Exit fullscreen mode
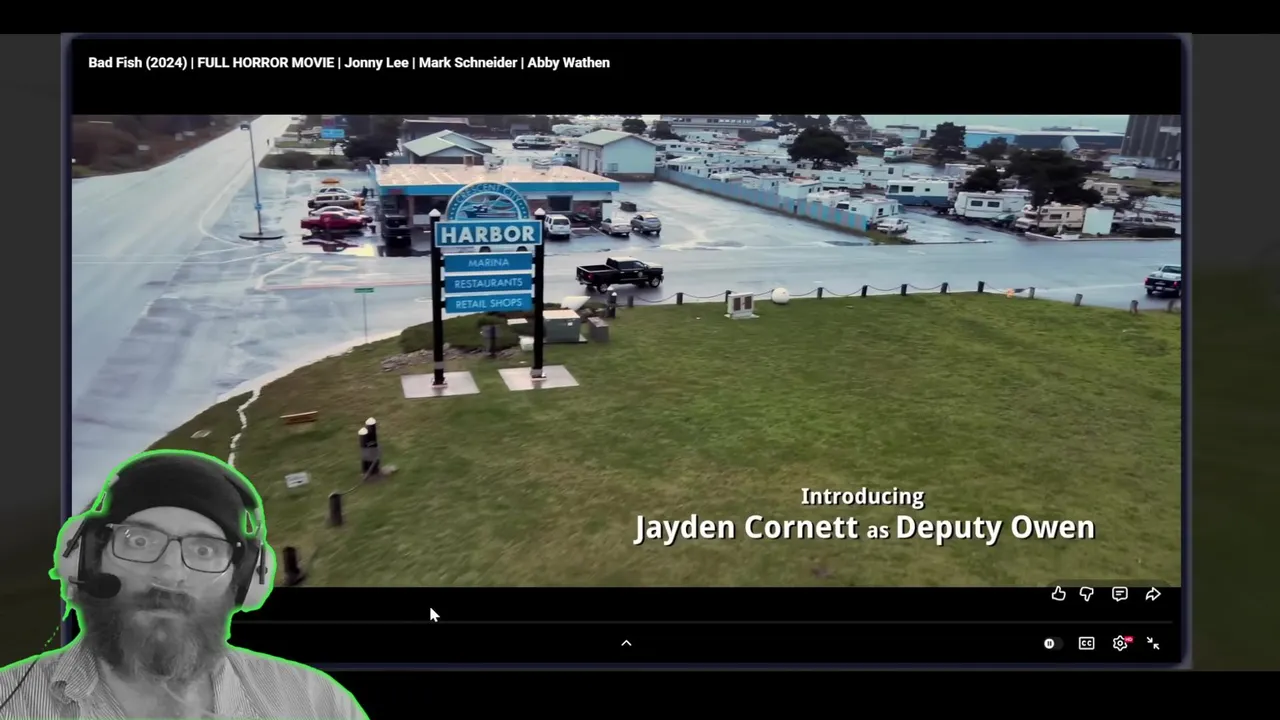The width and height of the screenshot is (1280, 720). pos(1153,644)
